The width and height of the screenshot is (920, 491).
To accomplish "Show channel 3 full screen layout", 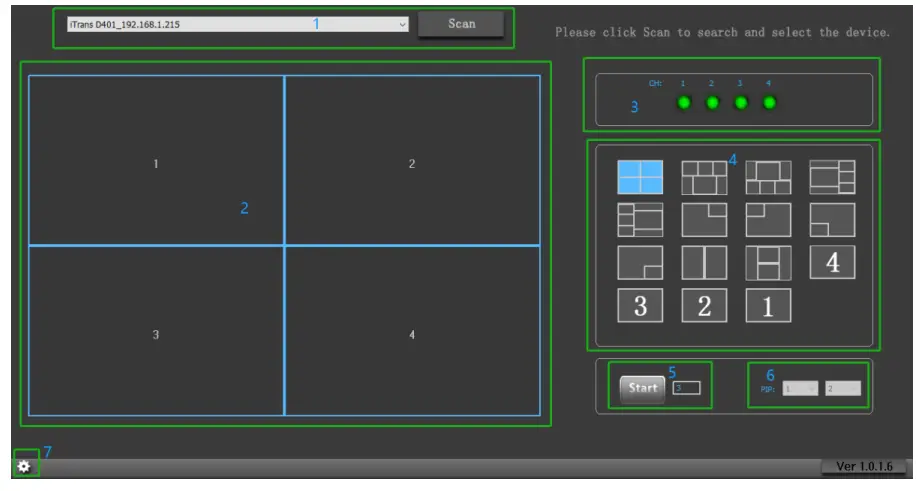I will tap(640, 306).
